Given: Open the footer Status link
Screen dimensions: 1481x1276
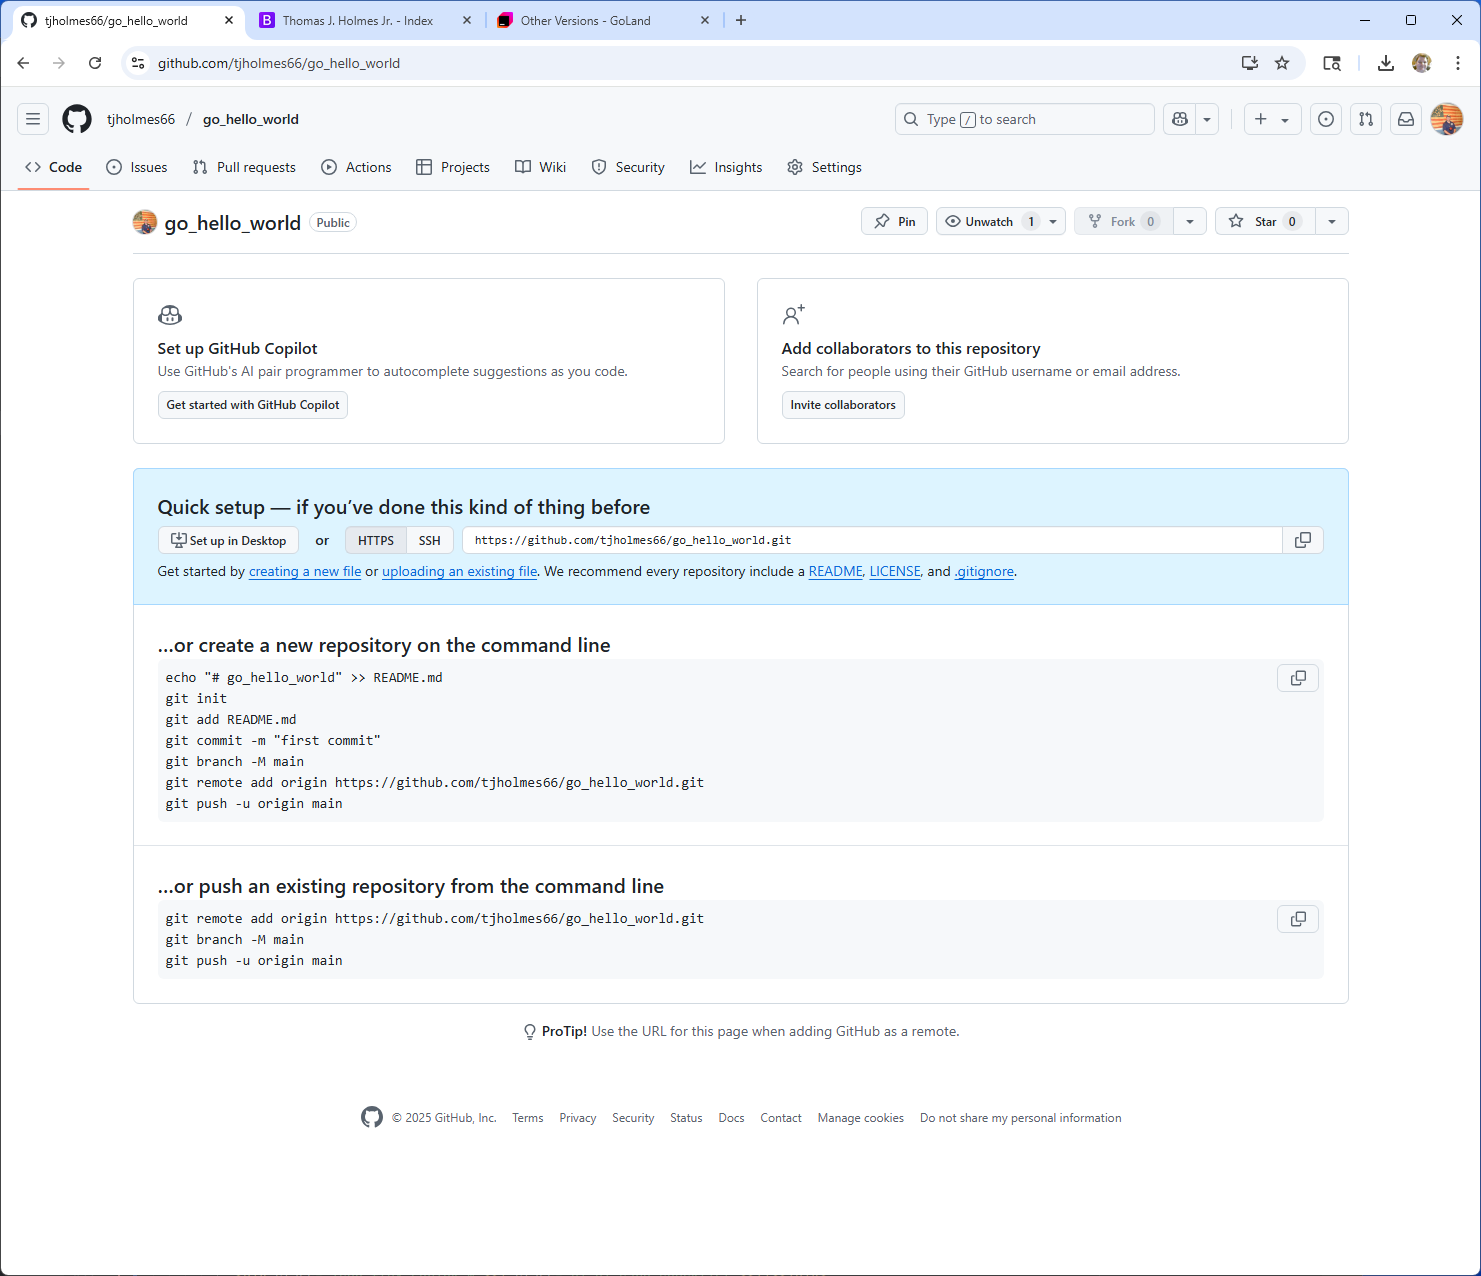Looking at the screenshot, I should click(x=686, y=1118).
